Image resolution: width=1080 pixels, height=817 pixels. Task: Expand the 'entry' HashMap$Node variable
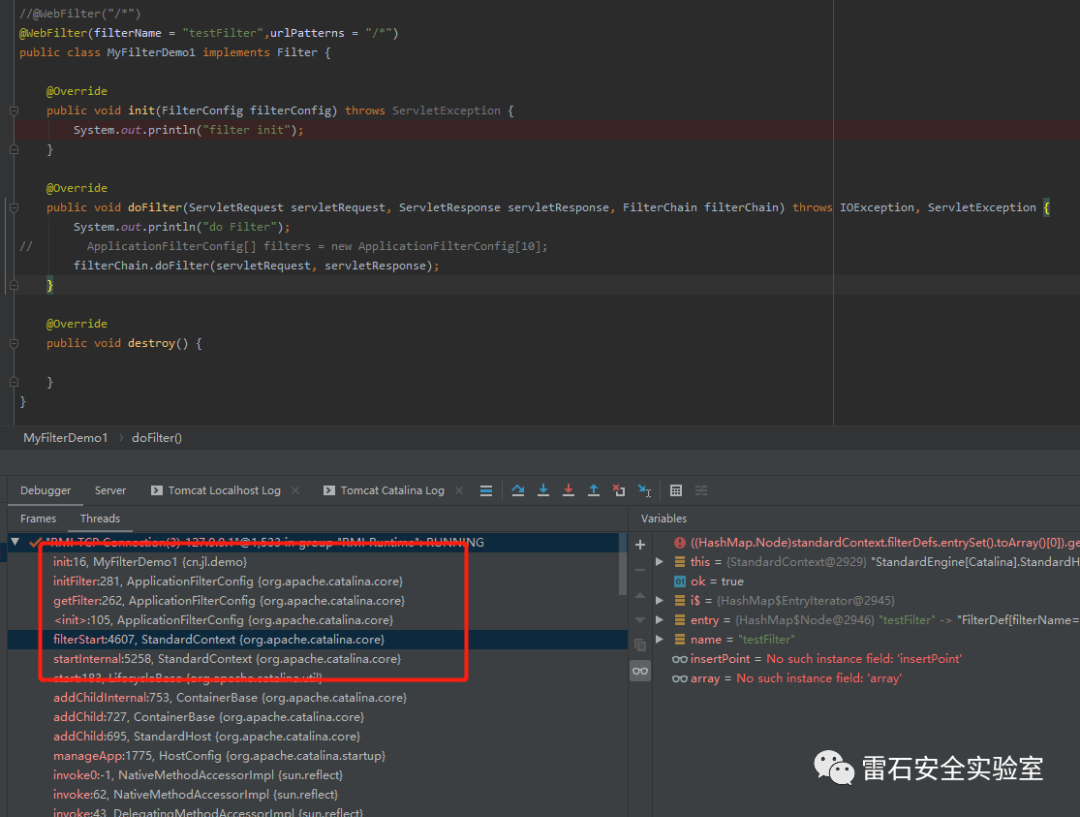(659, 620)
